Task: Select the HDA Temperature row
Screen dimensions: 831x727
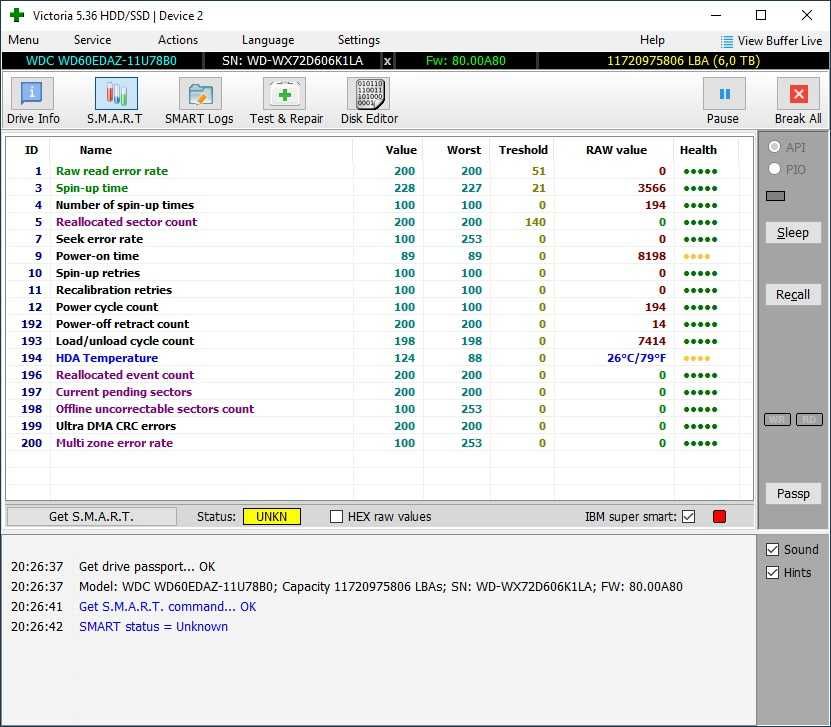Action: point(379,358)
